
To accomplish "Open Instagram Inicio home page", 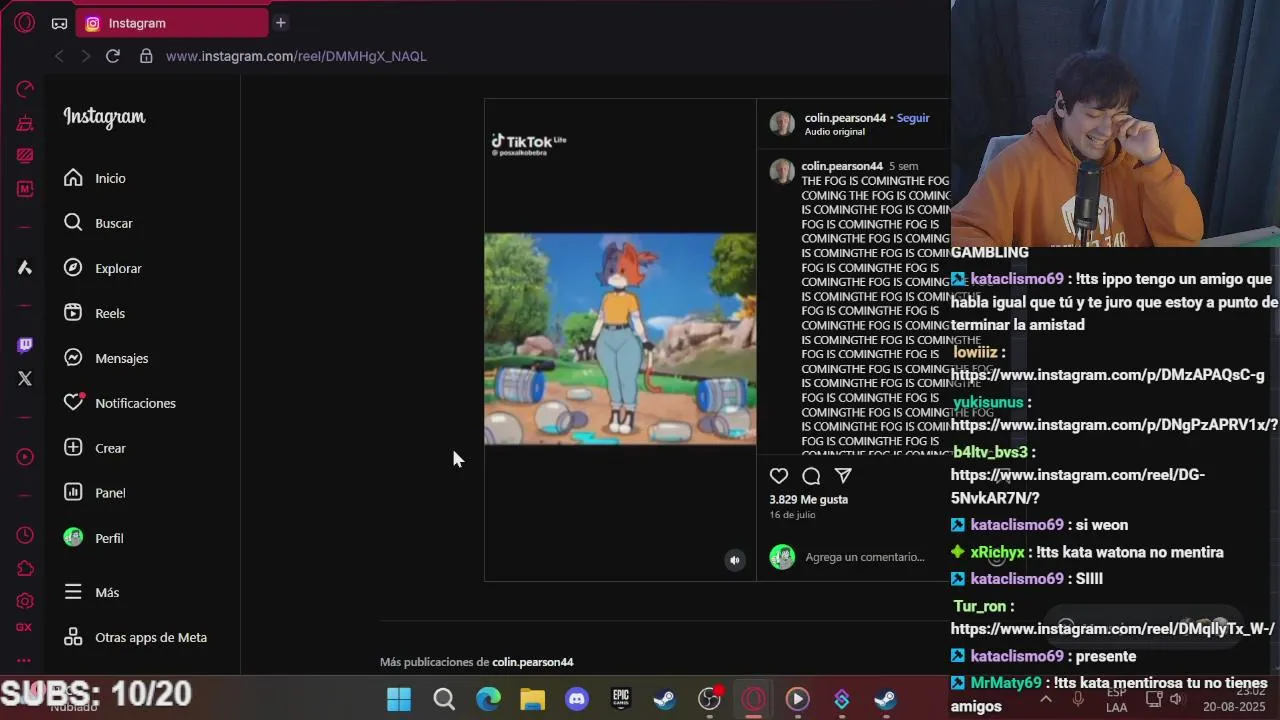I will [x=95, y=178].
